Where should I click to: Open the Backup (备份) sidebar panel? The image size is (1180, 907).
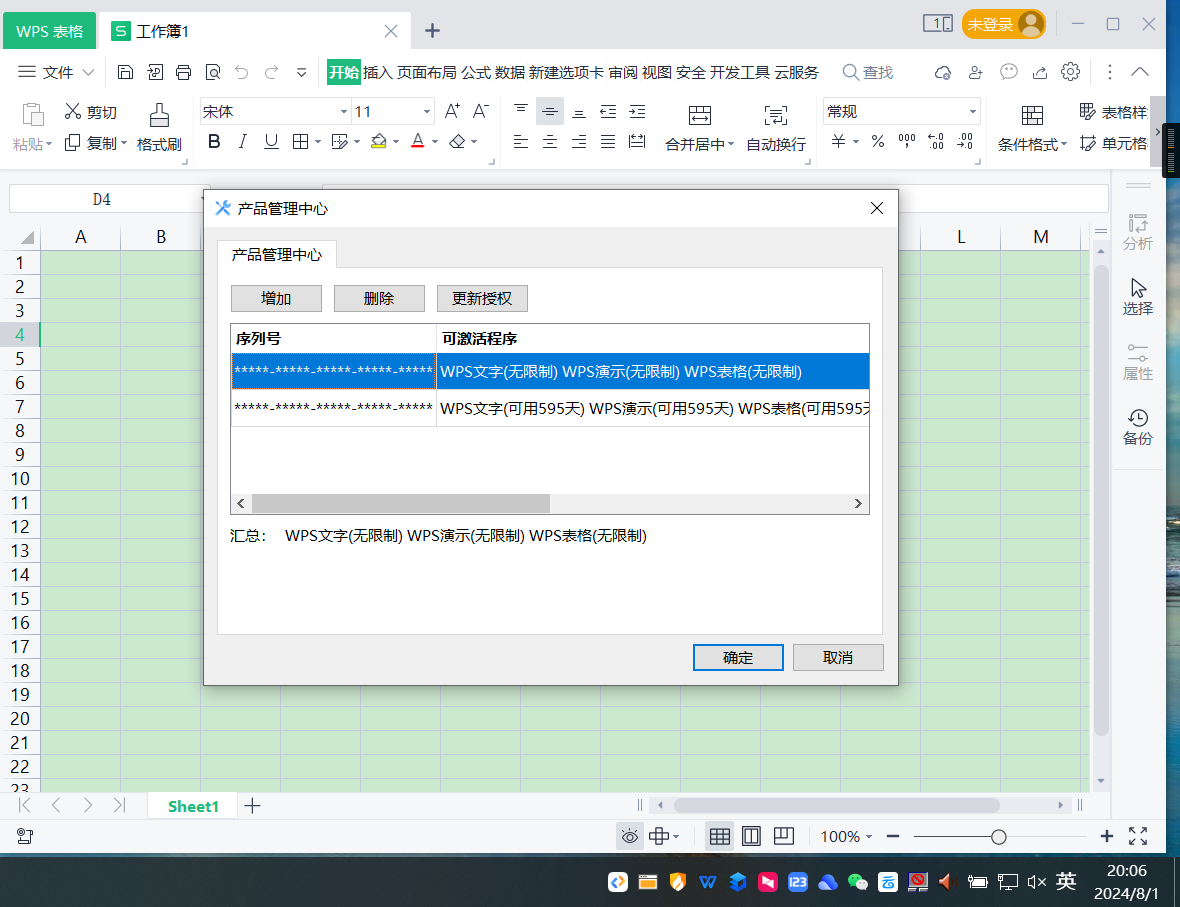pyautogui.click(x=1137, y=427)
